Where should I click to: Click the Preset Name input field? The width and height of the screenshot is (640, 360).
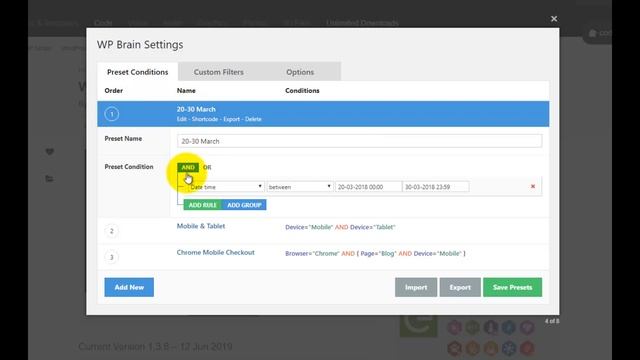[x=360, y=141]
